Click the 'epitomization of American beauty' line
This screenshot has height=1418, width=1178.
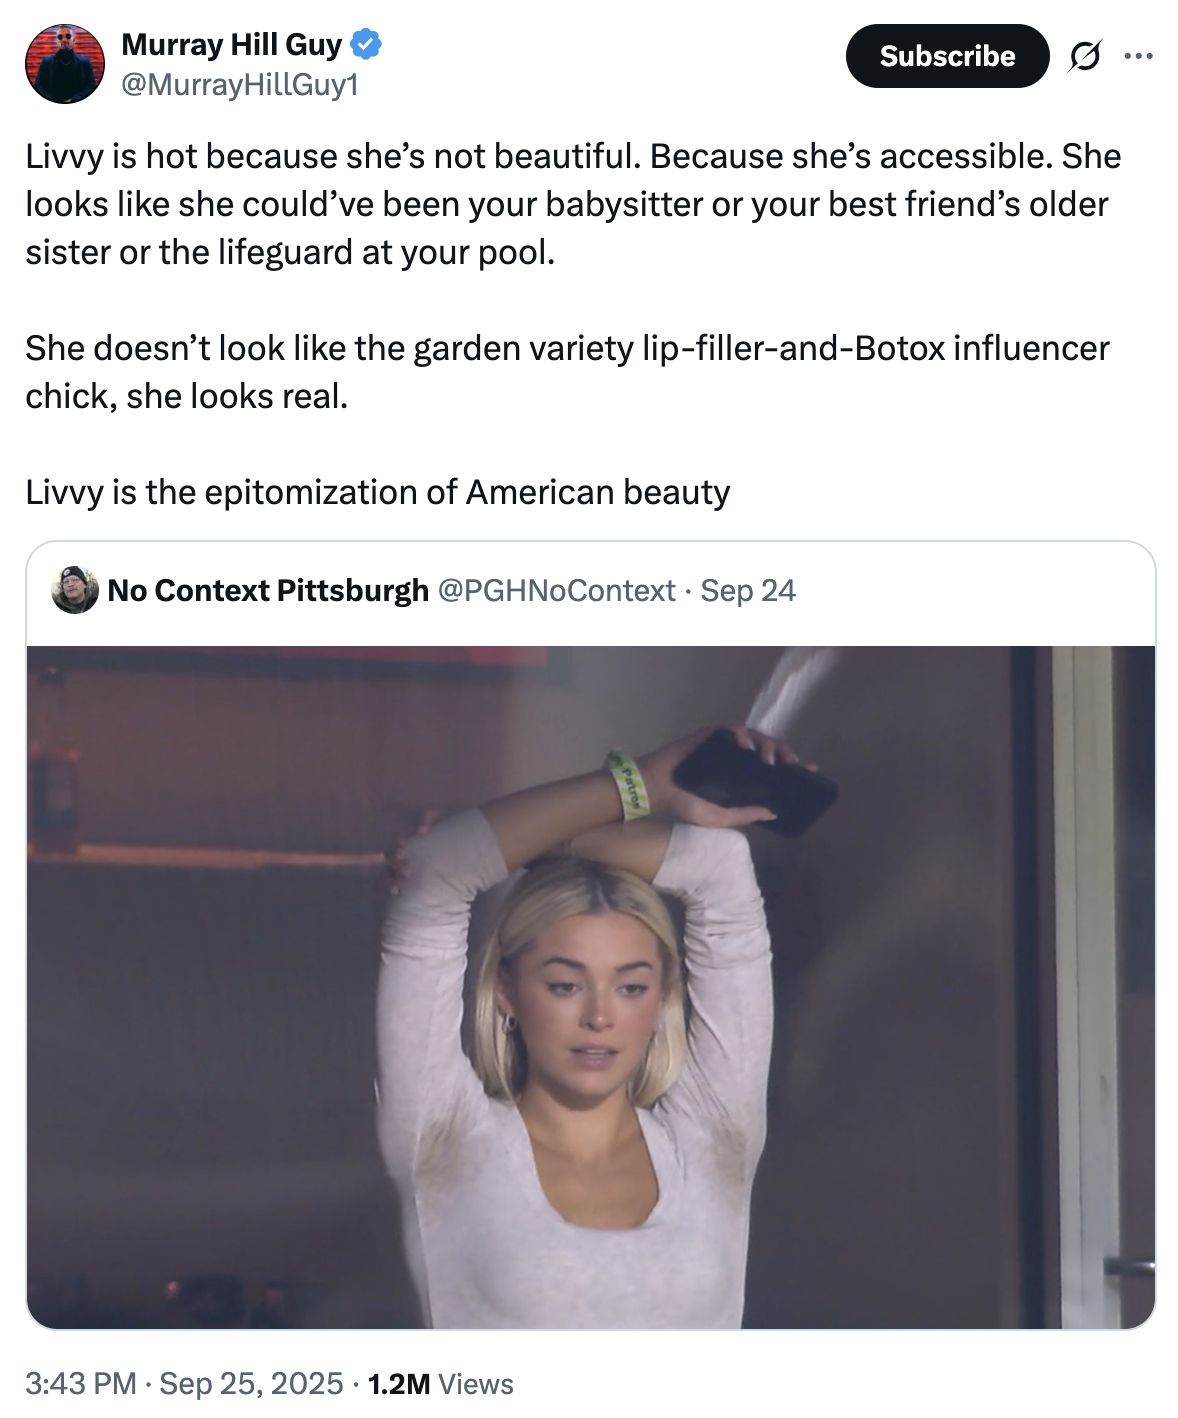(x=377, y=493)
